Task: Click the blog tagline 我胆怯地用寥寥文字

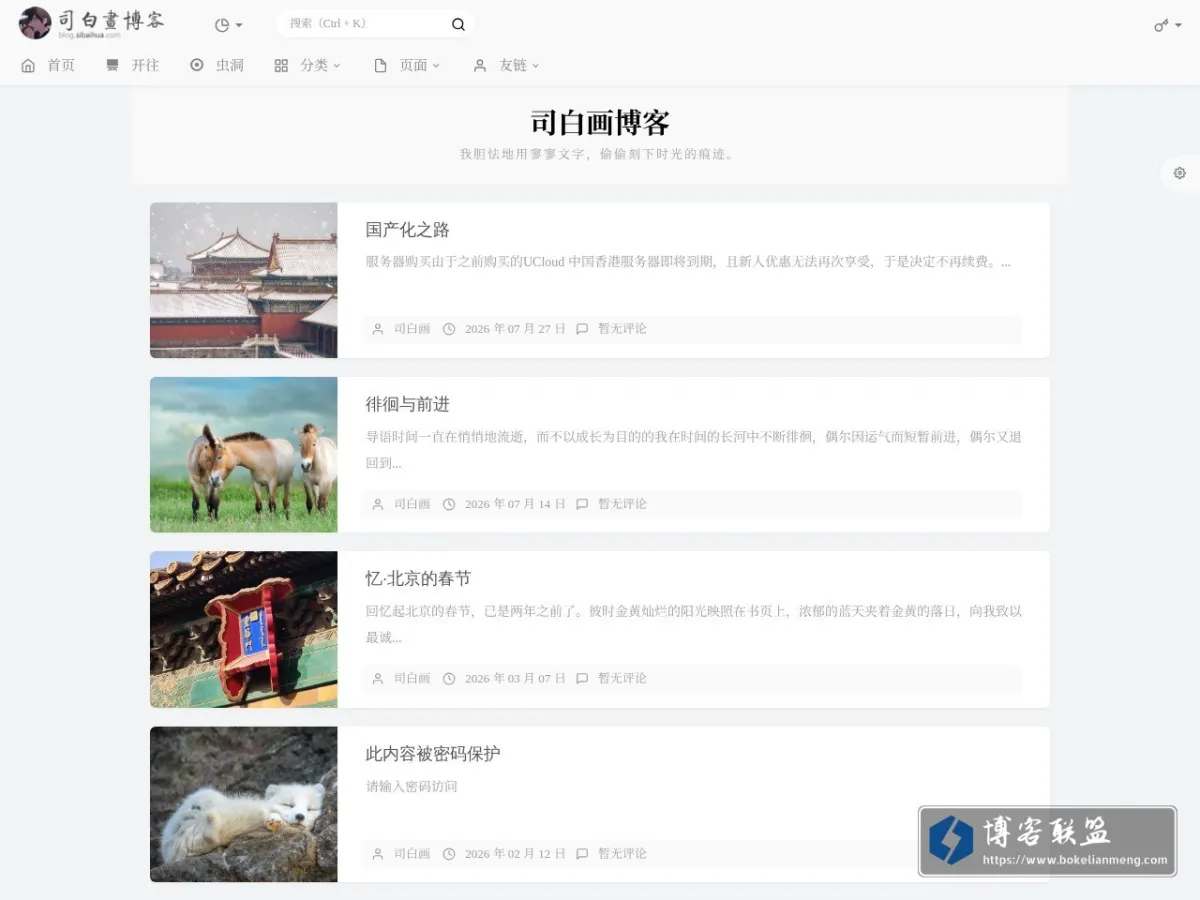Action: (598, 154)
